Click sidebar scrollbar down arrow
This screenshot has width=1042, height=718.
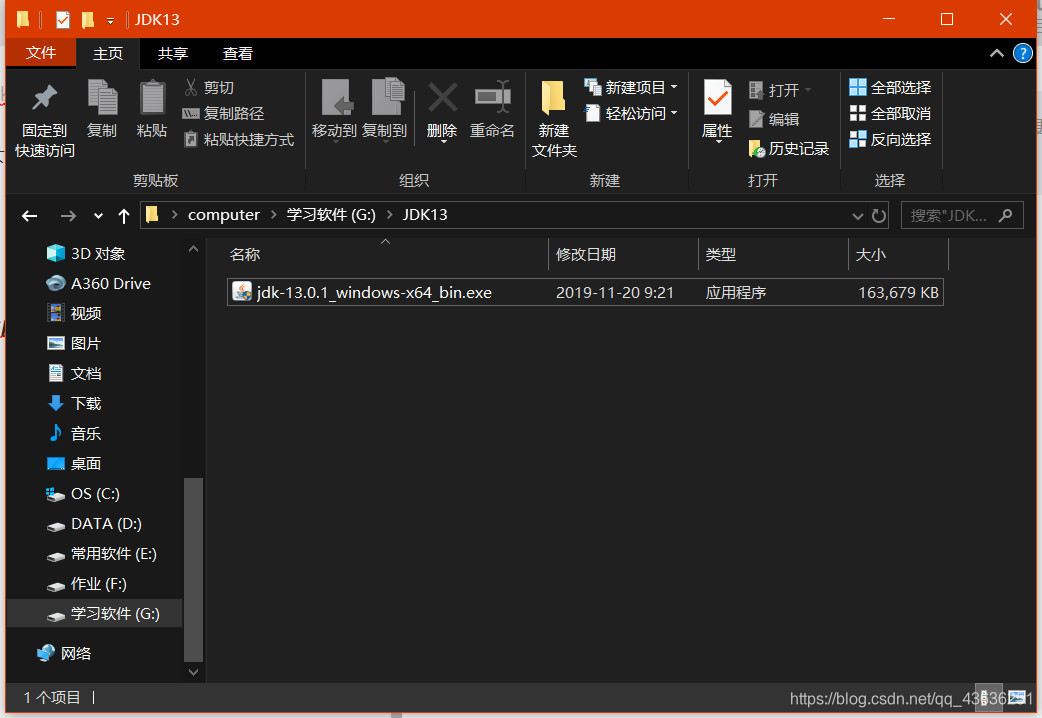[193, 672]
